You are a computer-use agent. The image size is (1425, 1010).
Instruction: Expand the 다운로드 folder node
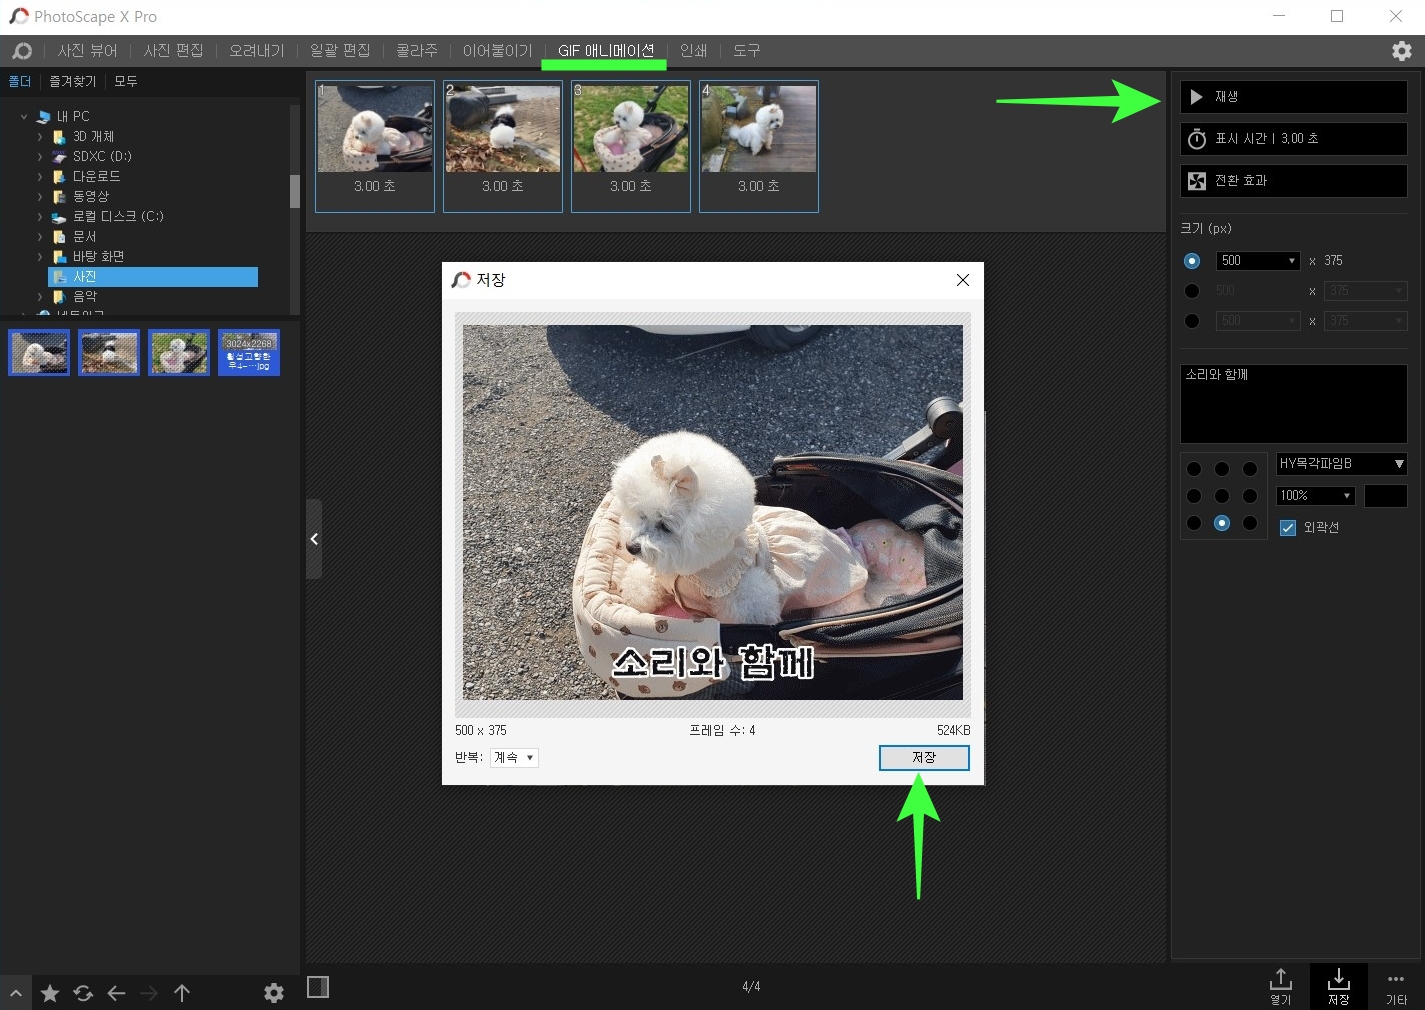pos(40,177)
